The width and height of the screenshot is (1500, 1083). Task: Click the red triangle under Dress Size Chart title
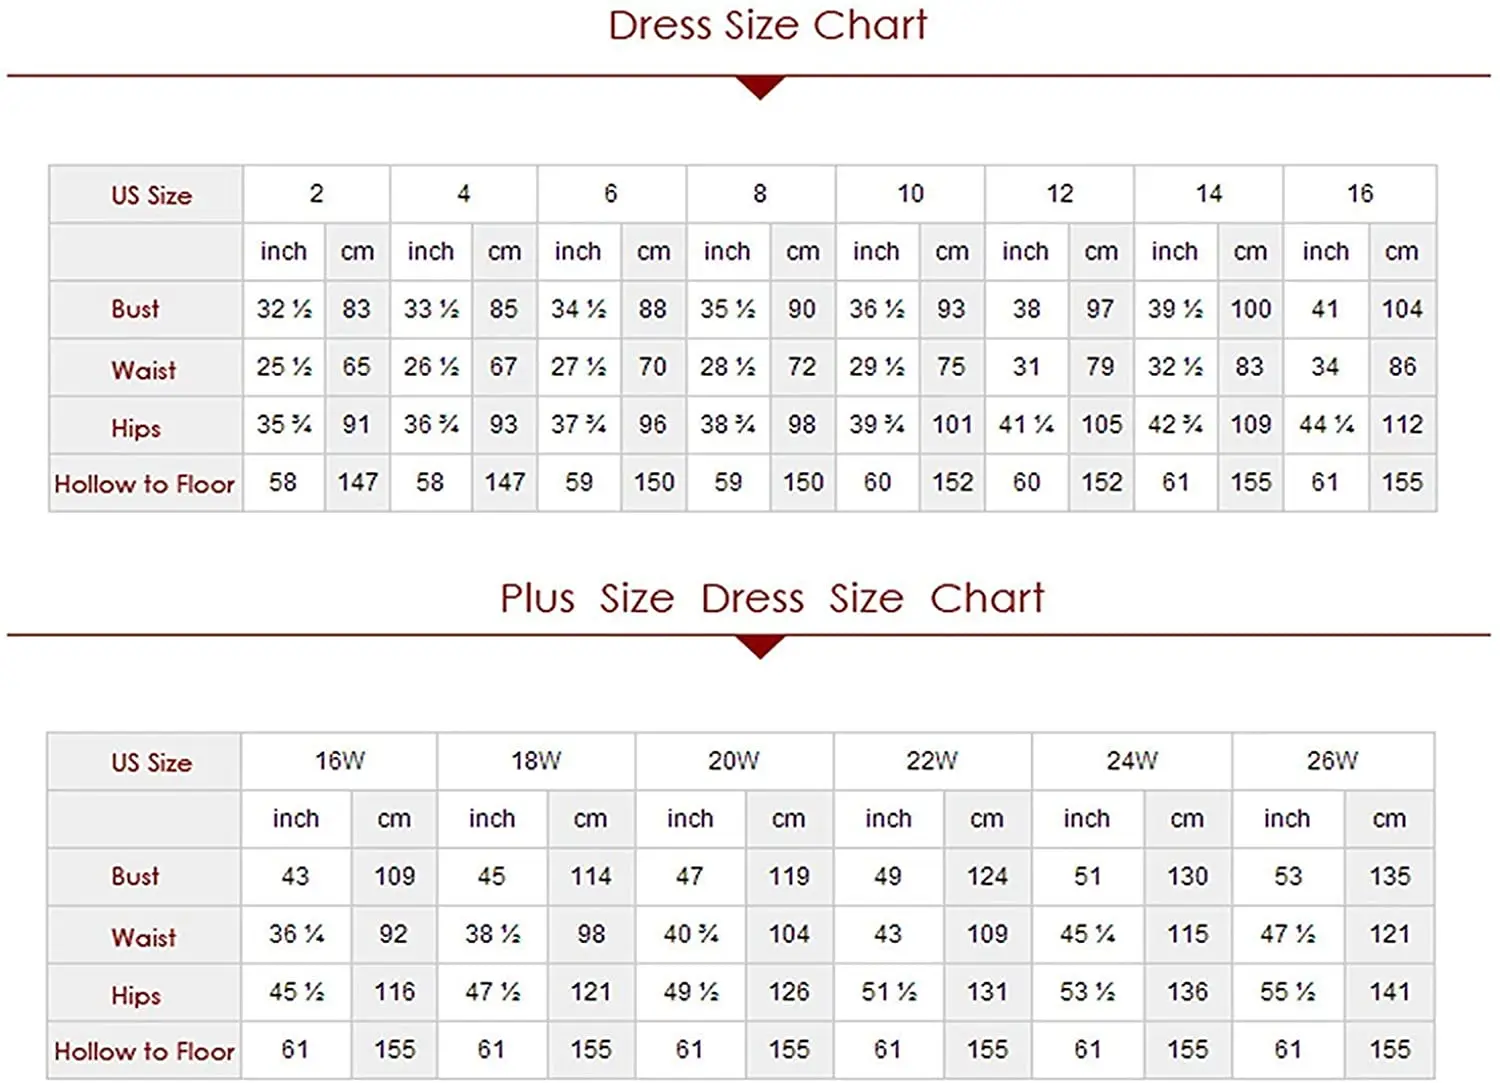tap(760, 88)
